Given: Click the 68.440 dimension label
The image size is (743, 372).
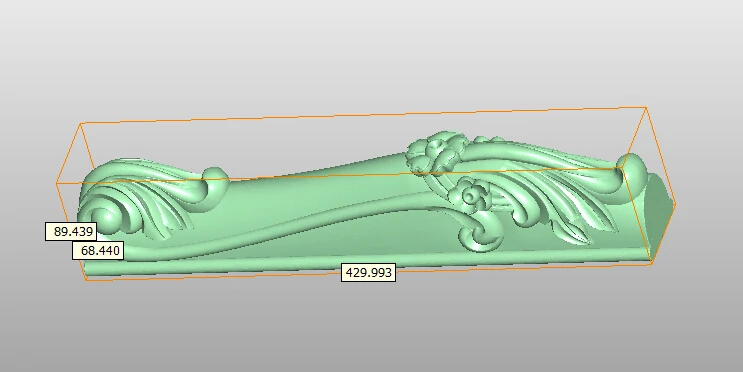Looking at the screenshot, I should coord(98,251).
